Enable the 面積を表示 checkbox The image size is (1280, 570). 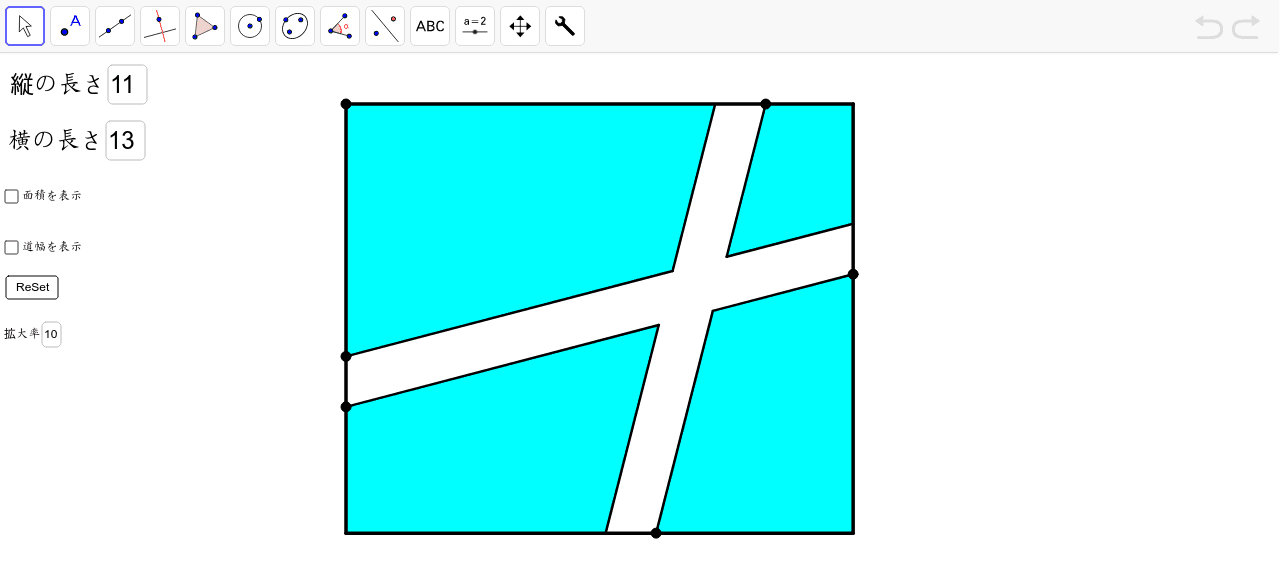[x=12, y=196]
